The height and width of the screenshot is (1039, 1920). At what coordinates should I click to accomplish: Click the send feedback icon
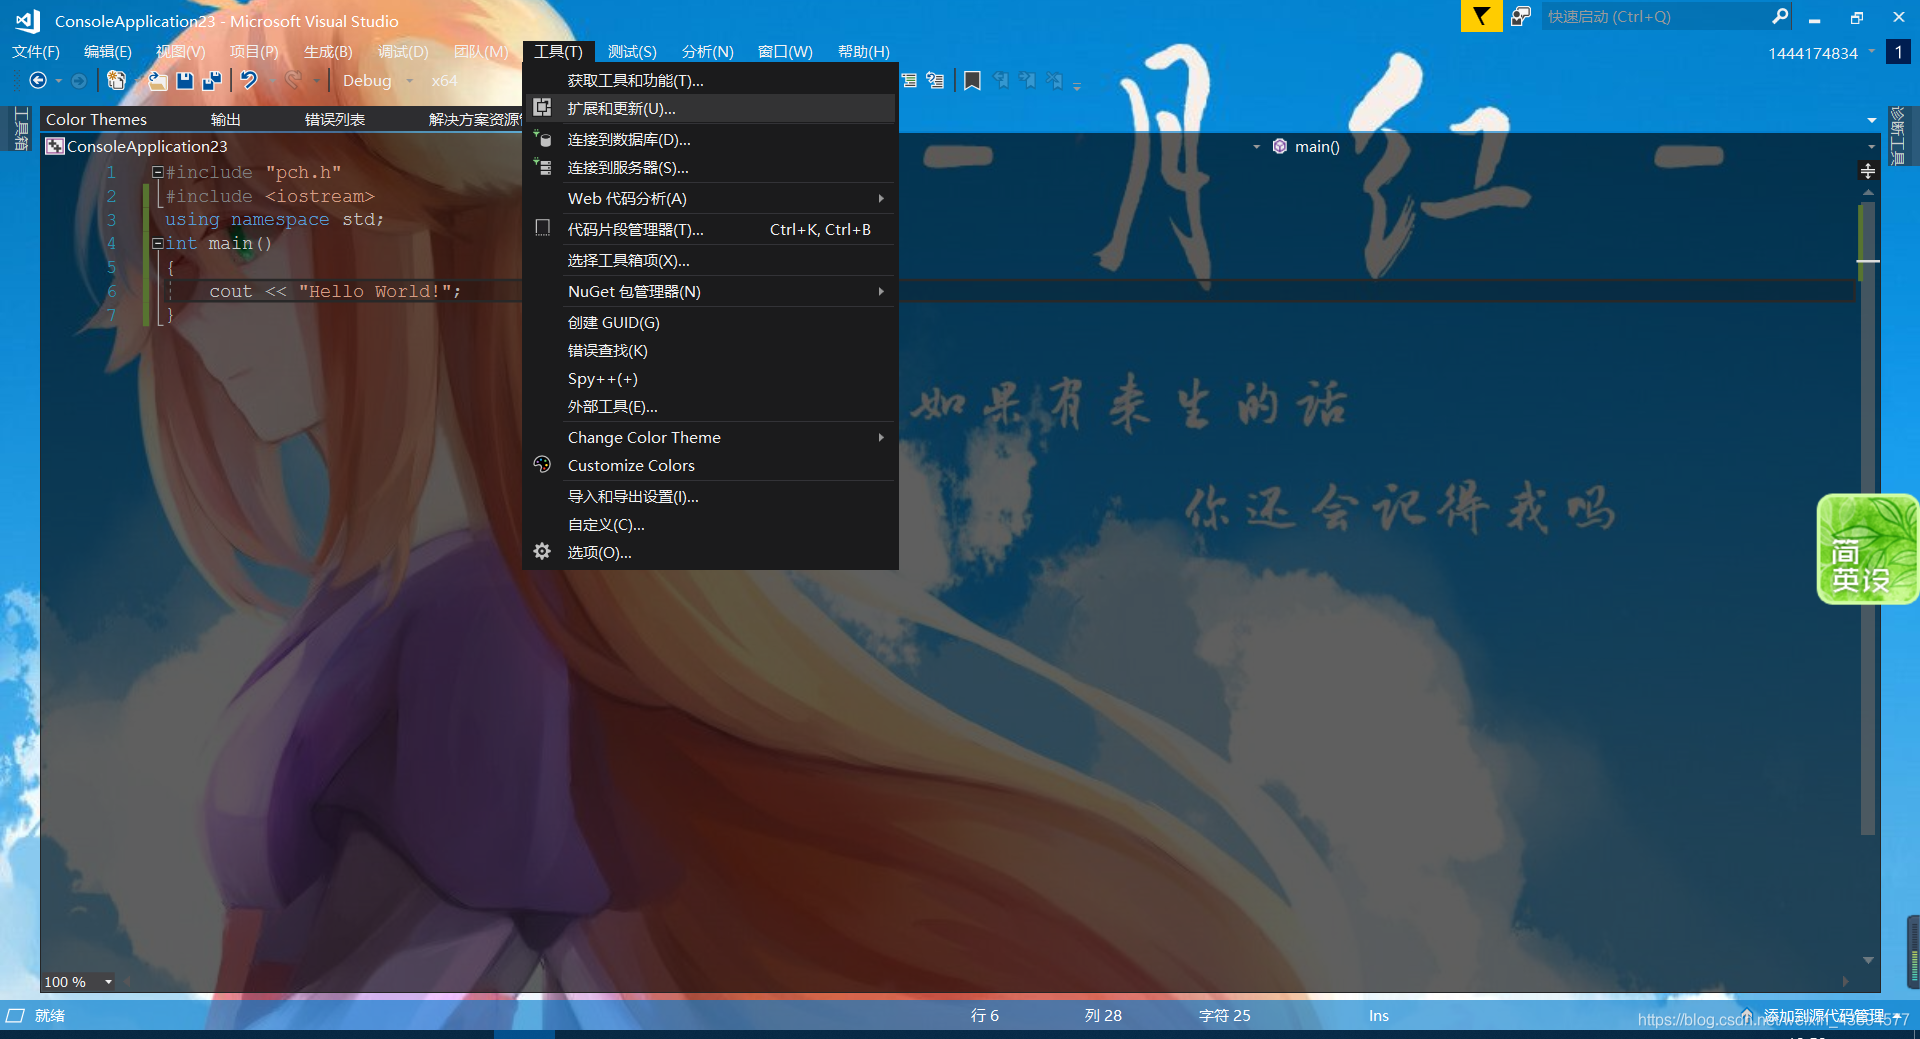point(1520,16)
